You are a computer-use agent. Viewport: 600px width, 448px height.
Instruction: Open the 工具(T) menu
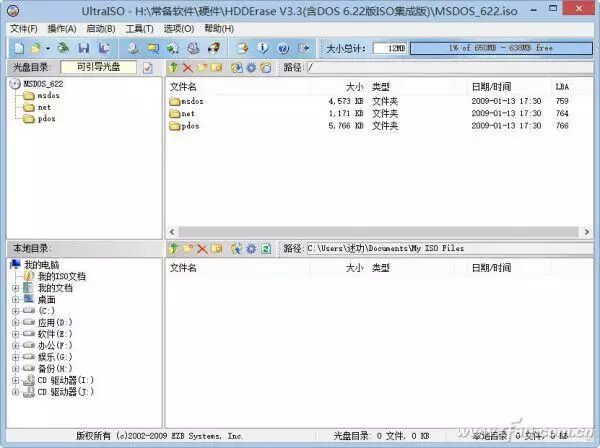139,29
